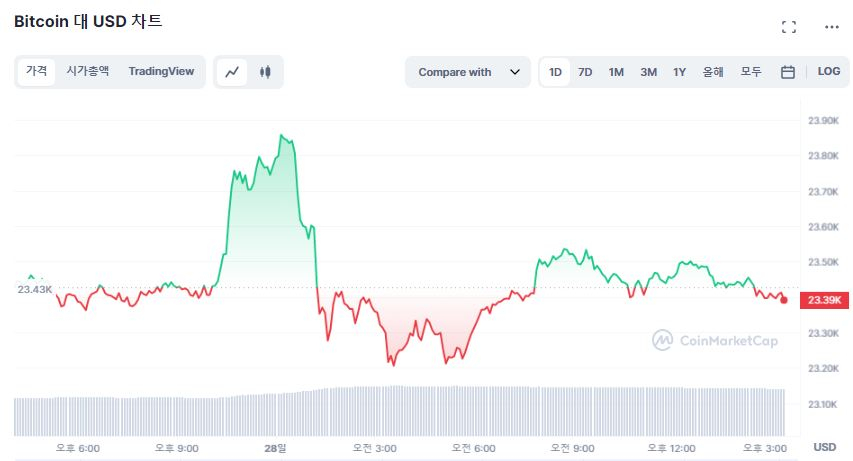Show the 1M time range
This screenshot has width=853, height=461.
pyautogui.click(x=616, y=72)
